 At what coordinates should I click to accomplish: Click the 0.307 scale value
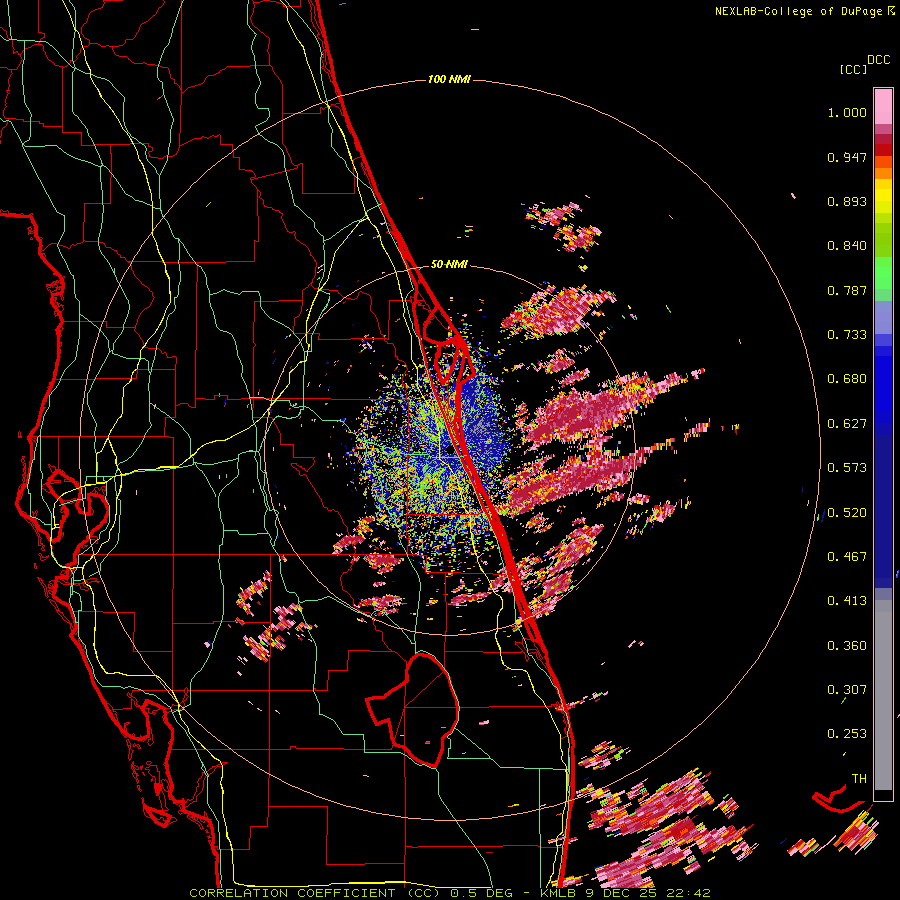pyautogui.click(x=847, y=690)
